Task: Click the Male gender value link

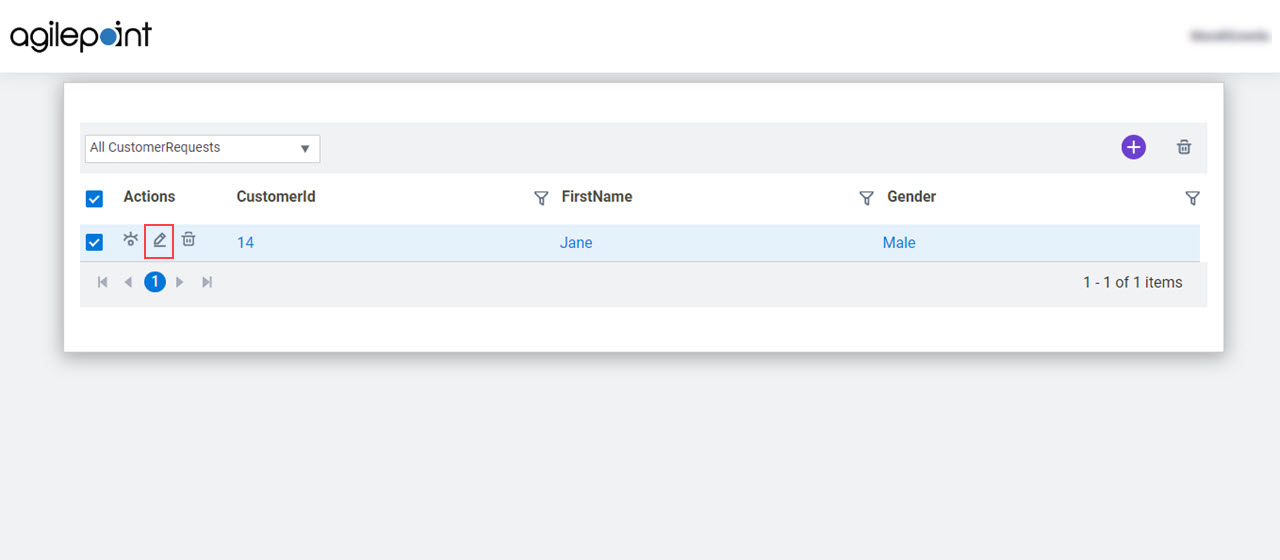Action: (899, 242)
